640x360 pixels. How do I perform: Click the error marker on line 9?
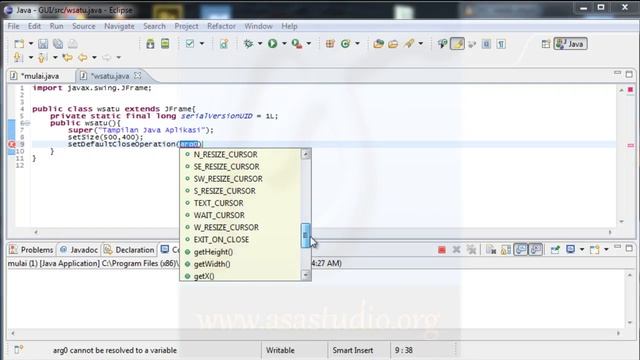11,144
